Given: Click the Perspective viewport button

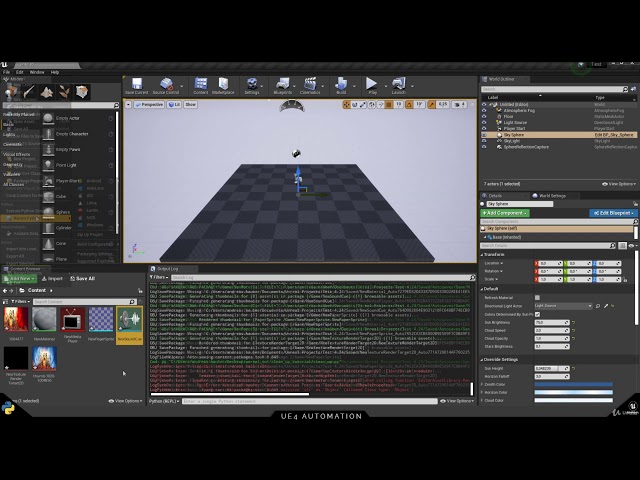Looking at the screenshot, I should point(149,105).
